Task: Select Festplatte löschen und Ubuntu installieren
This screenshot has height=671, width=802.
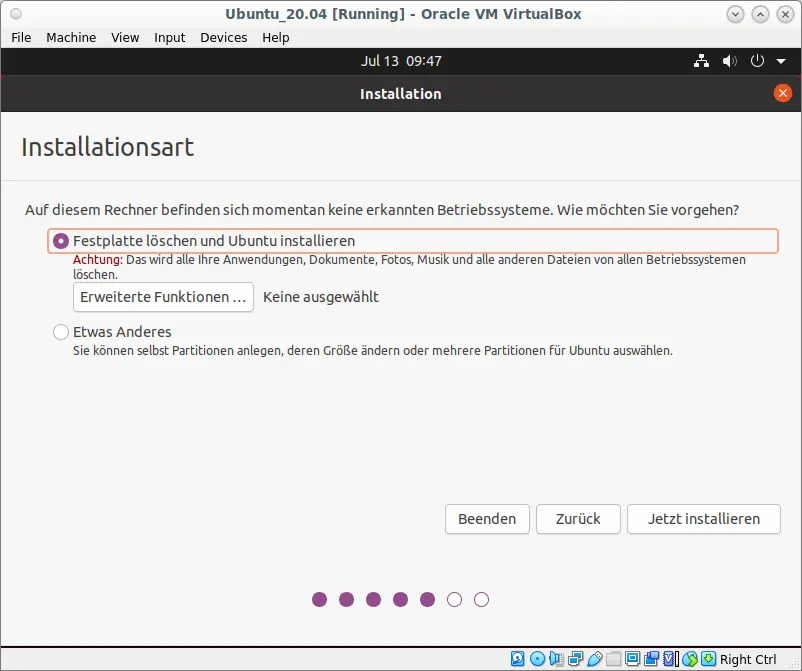Action: tap(60, 240)
